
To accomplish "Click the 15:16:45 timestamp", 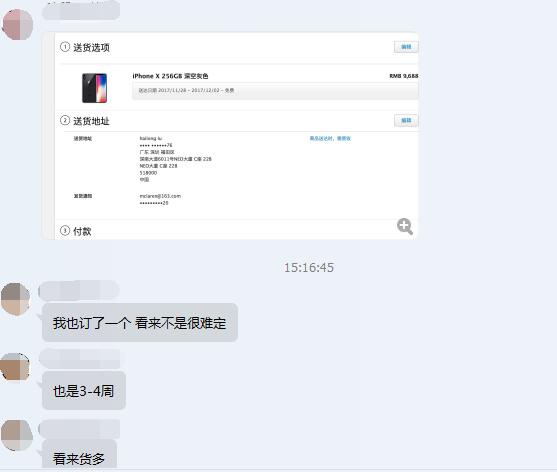I will point(309,267).
